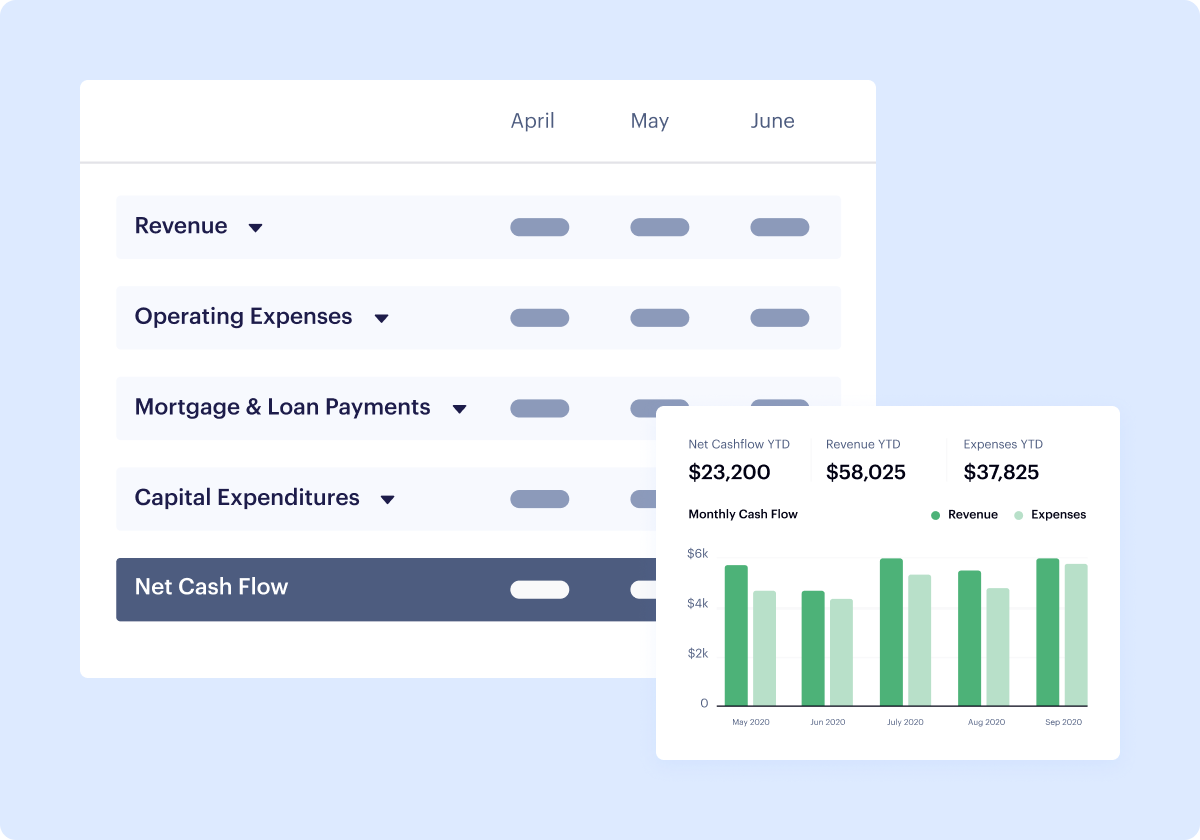Screen dimensions: 1200x840
Task: Click the May 2020 axis label
Action: coord(751,722)
